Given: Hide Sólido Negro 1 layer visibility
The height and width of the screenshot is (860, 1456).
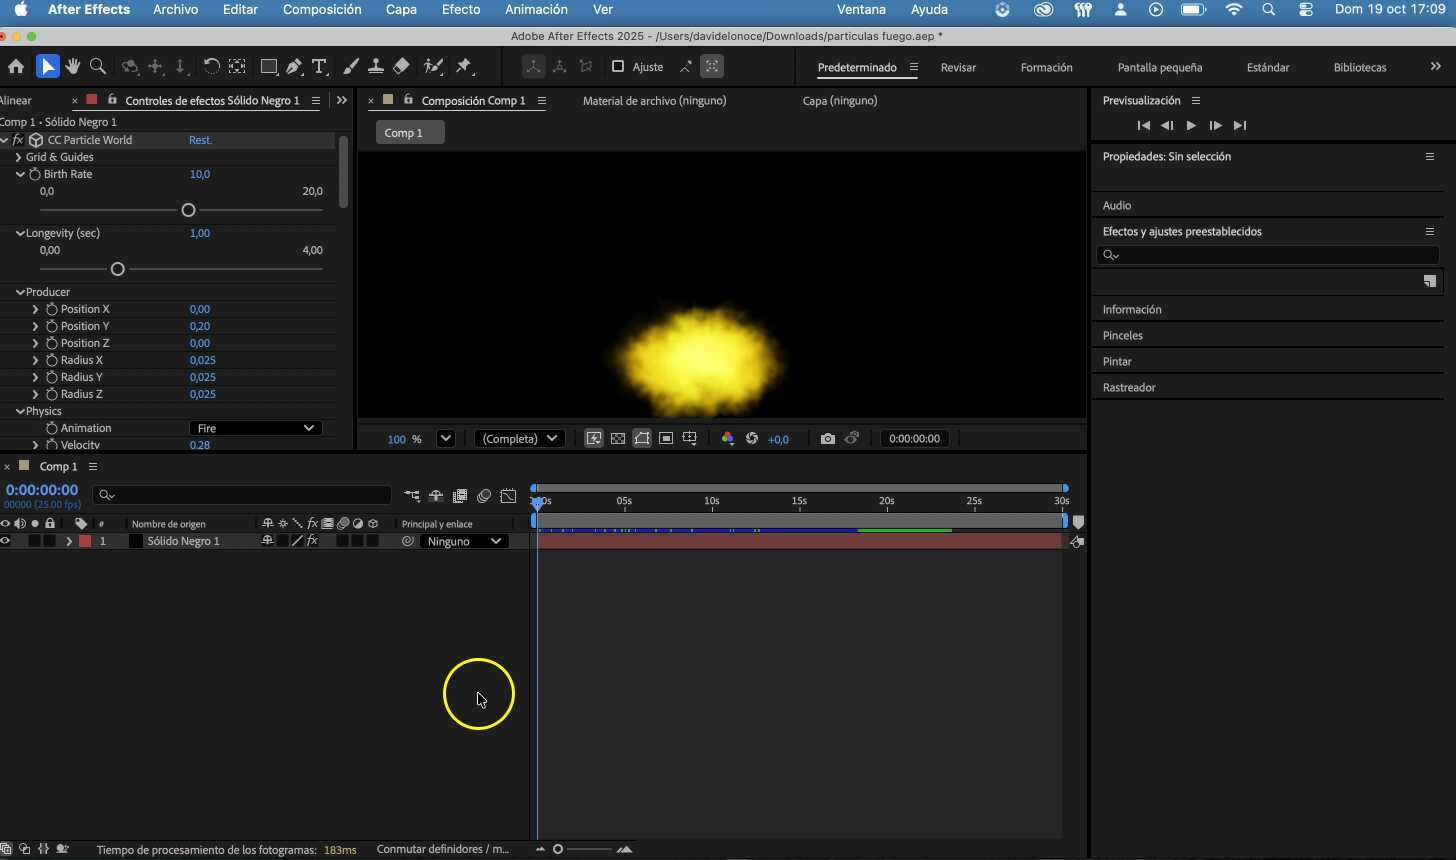Looking at the screenshot, I should pyautogui.click(x=6, y=541).
